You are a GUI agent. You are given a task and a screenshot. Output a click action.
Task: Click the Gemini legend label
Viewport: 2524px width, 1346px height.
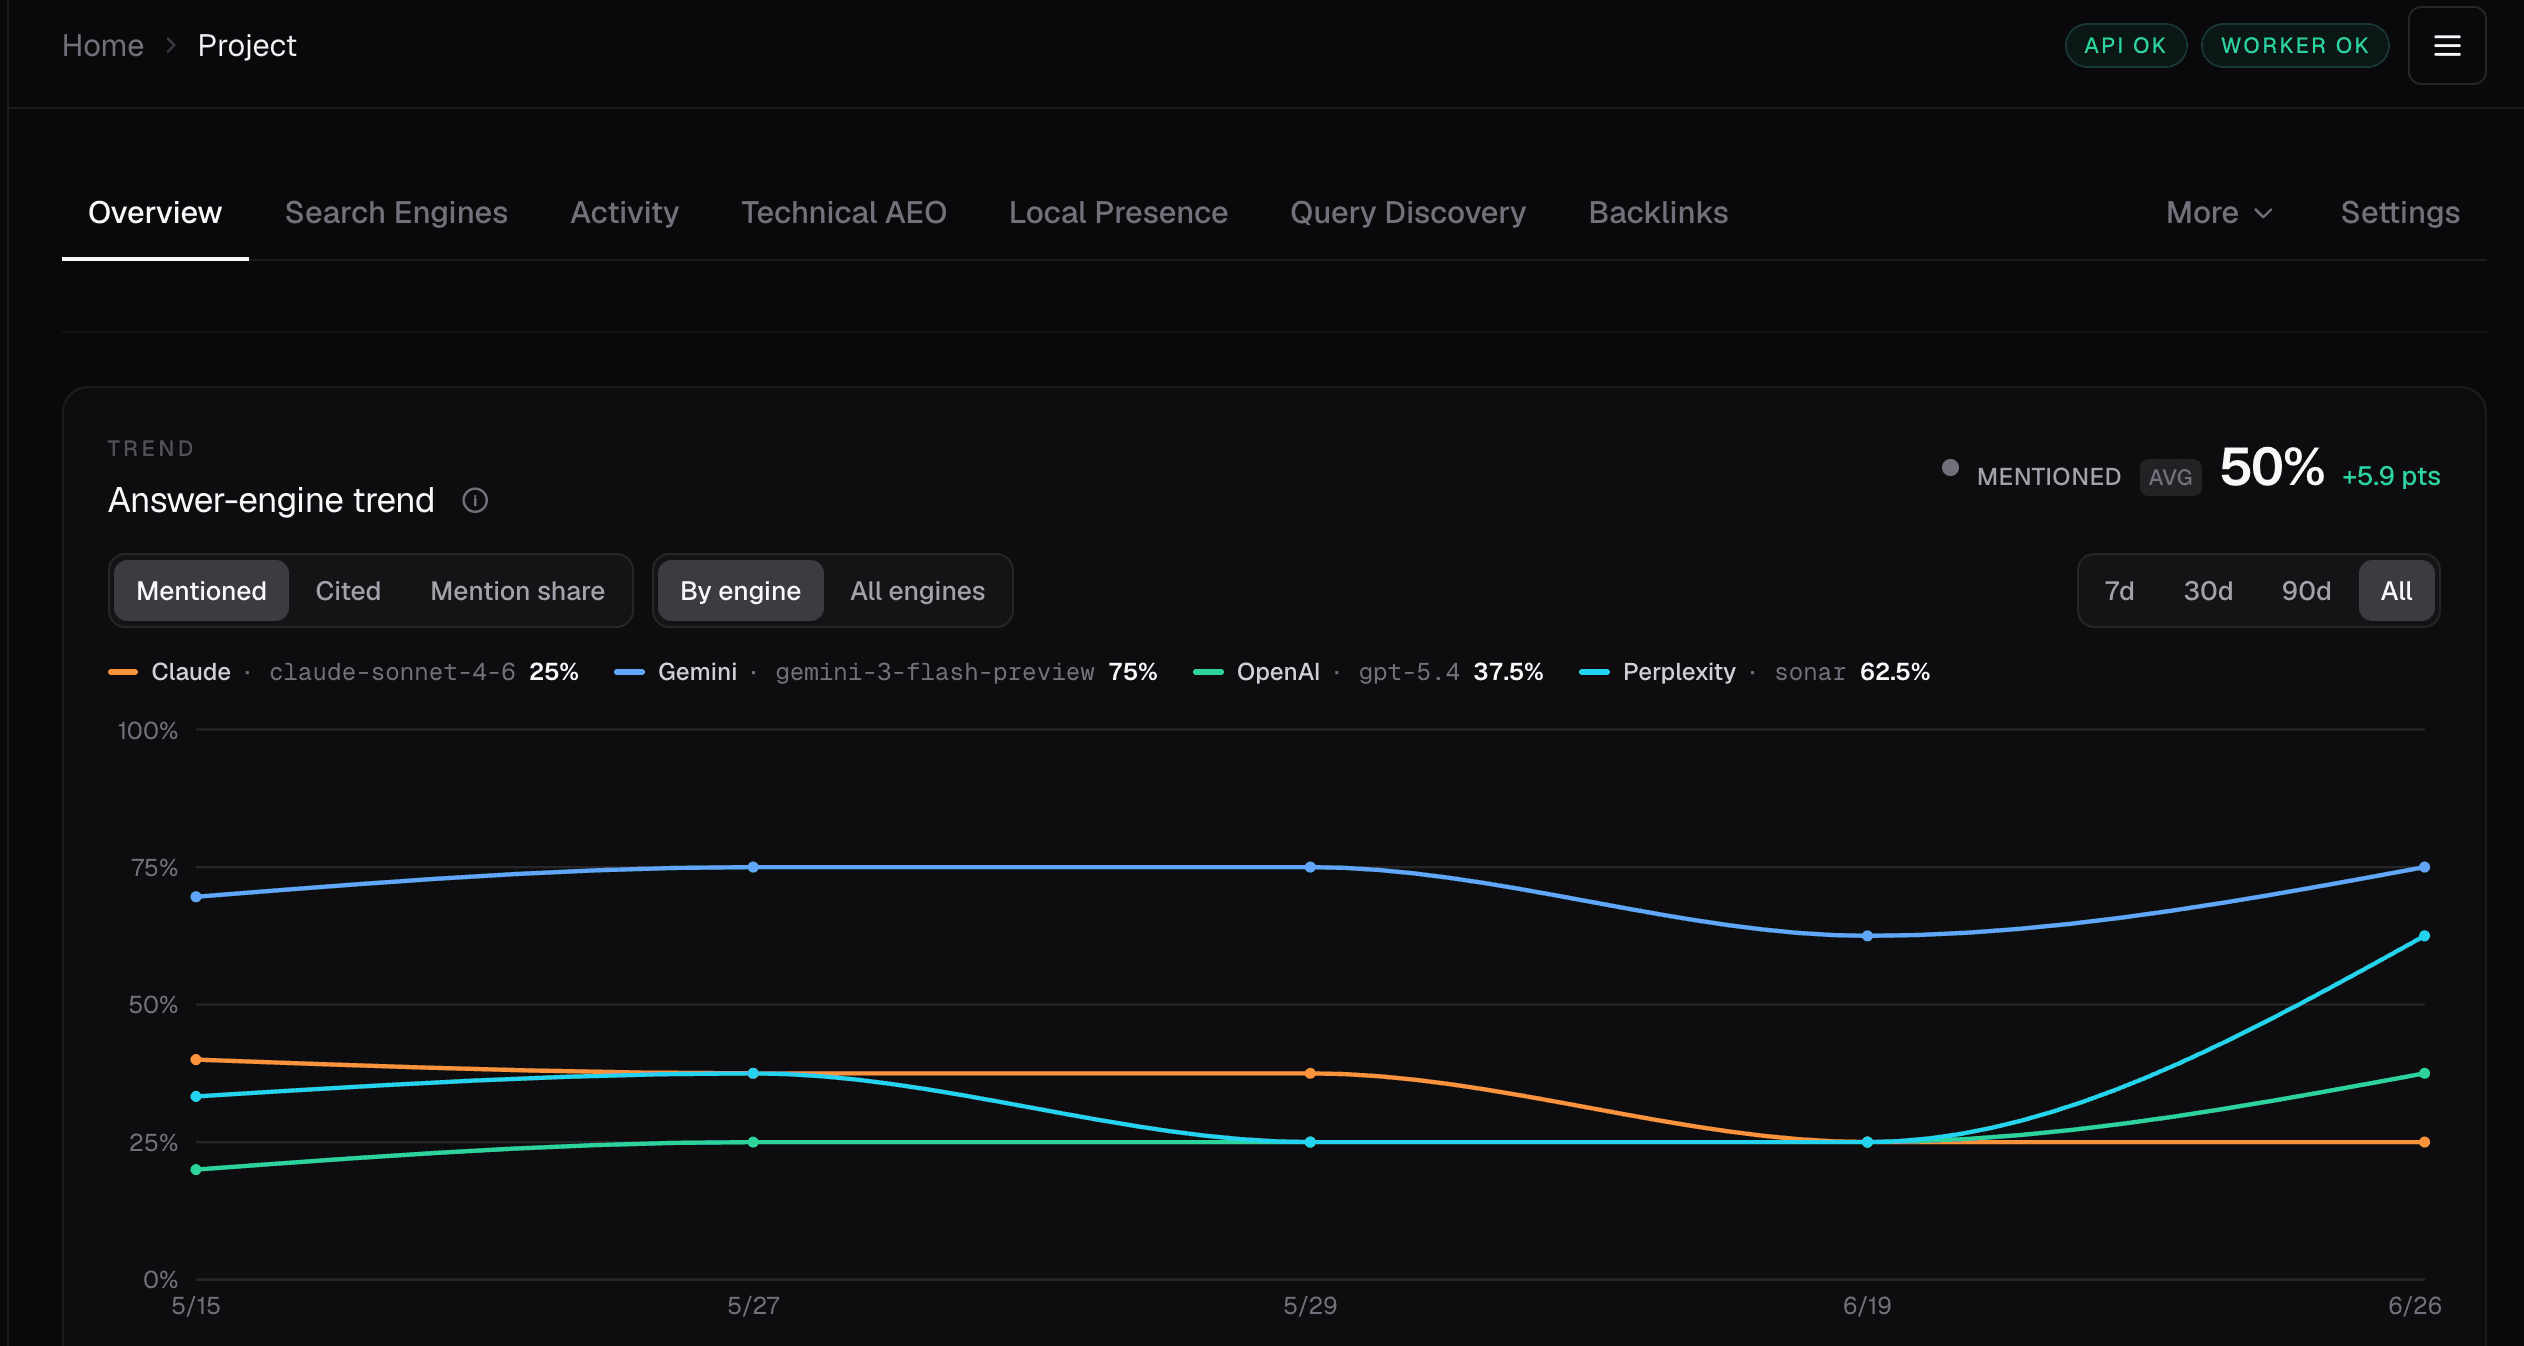[x=697, y=672]
